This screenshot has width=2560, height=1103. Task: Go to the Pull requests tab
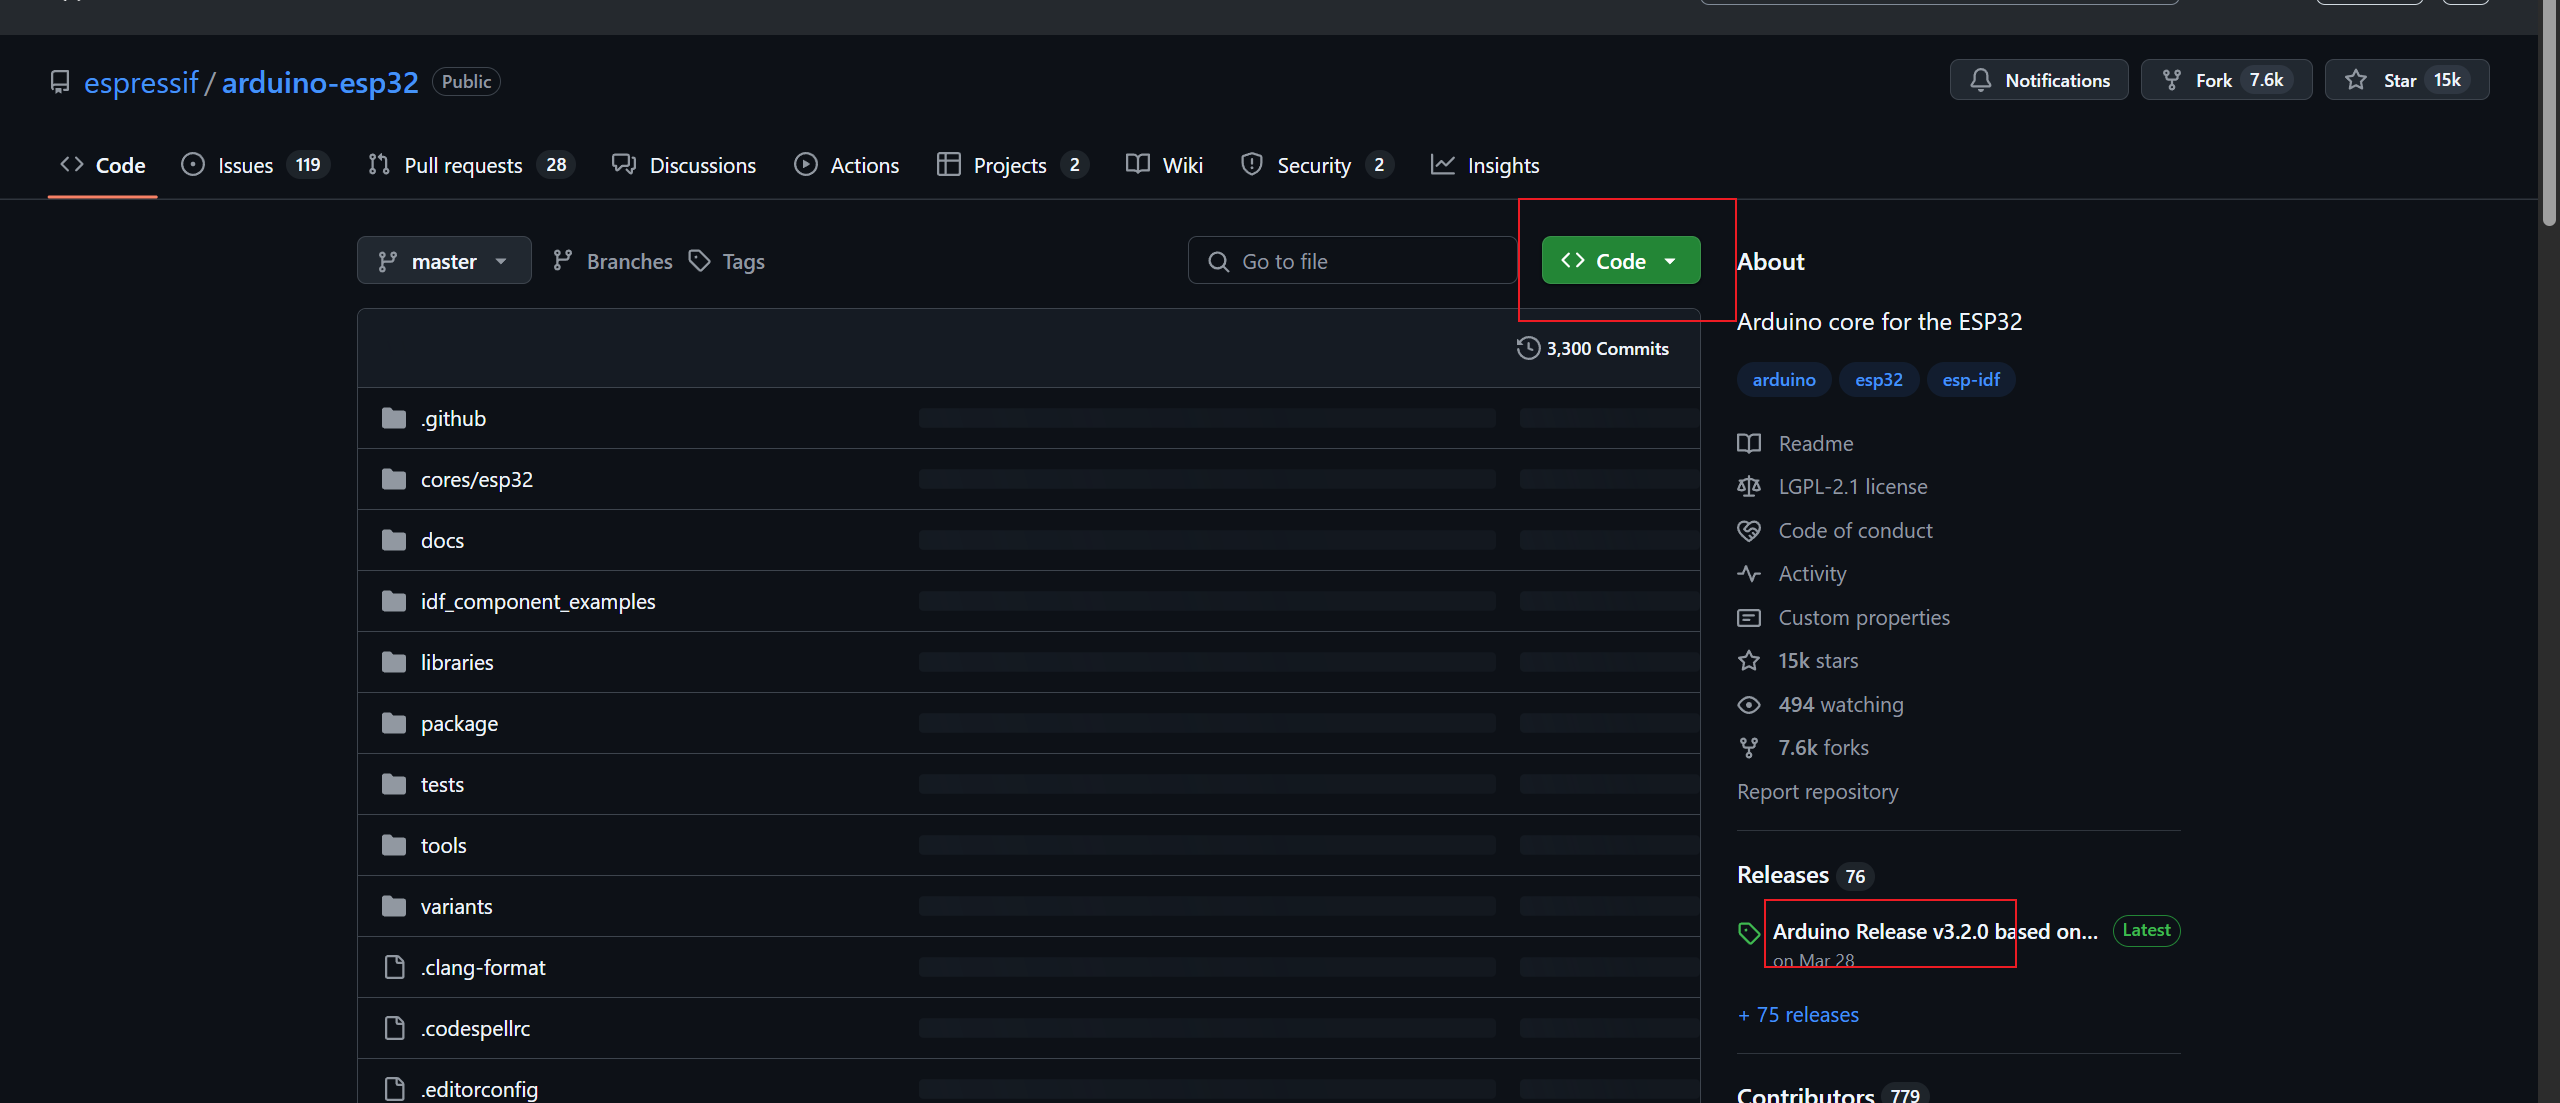(x=471, y=165)
